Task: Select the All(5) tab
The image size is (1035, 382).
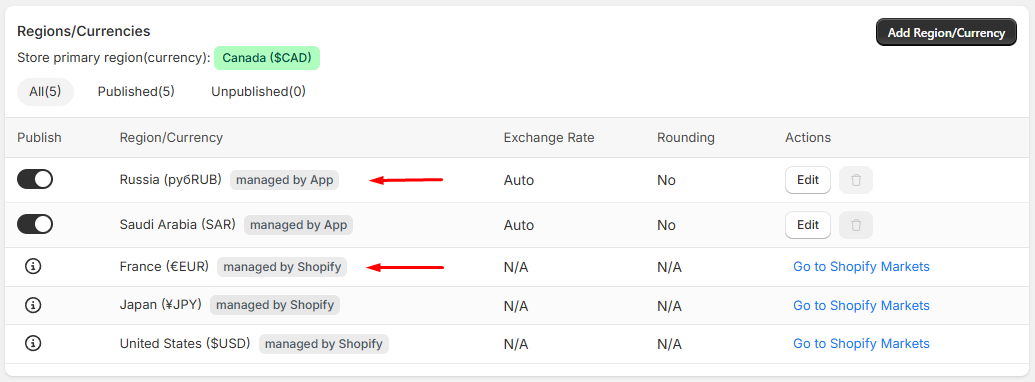Action: [46, 92]
